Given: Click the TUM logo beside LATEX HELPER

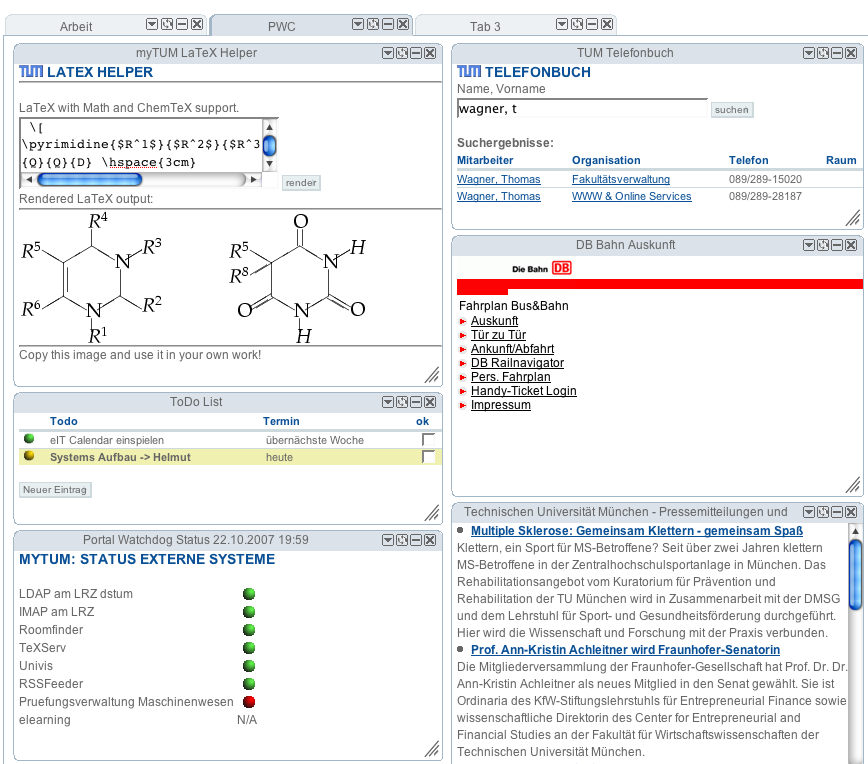Looking at the screenshot, I should (31, 72).
